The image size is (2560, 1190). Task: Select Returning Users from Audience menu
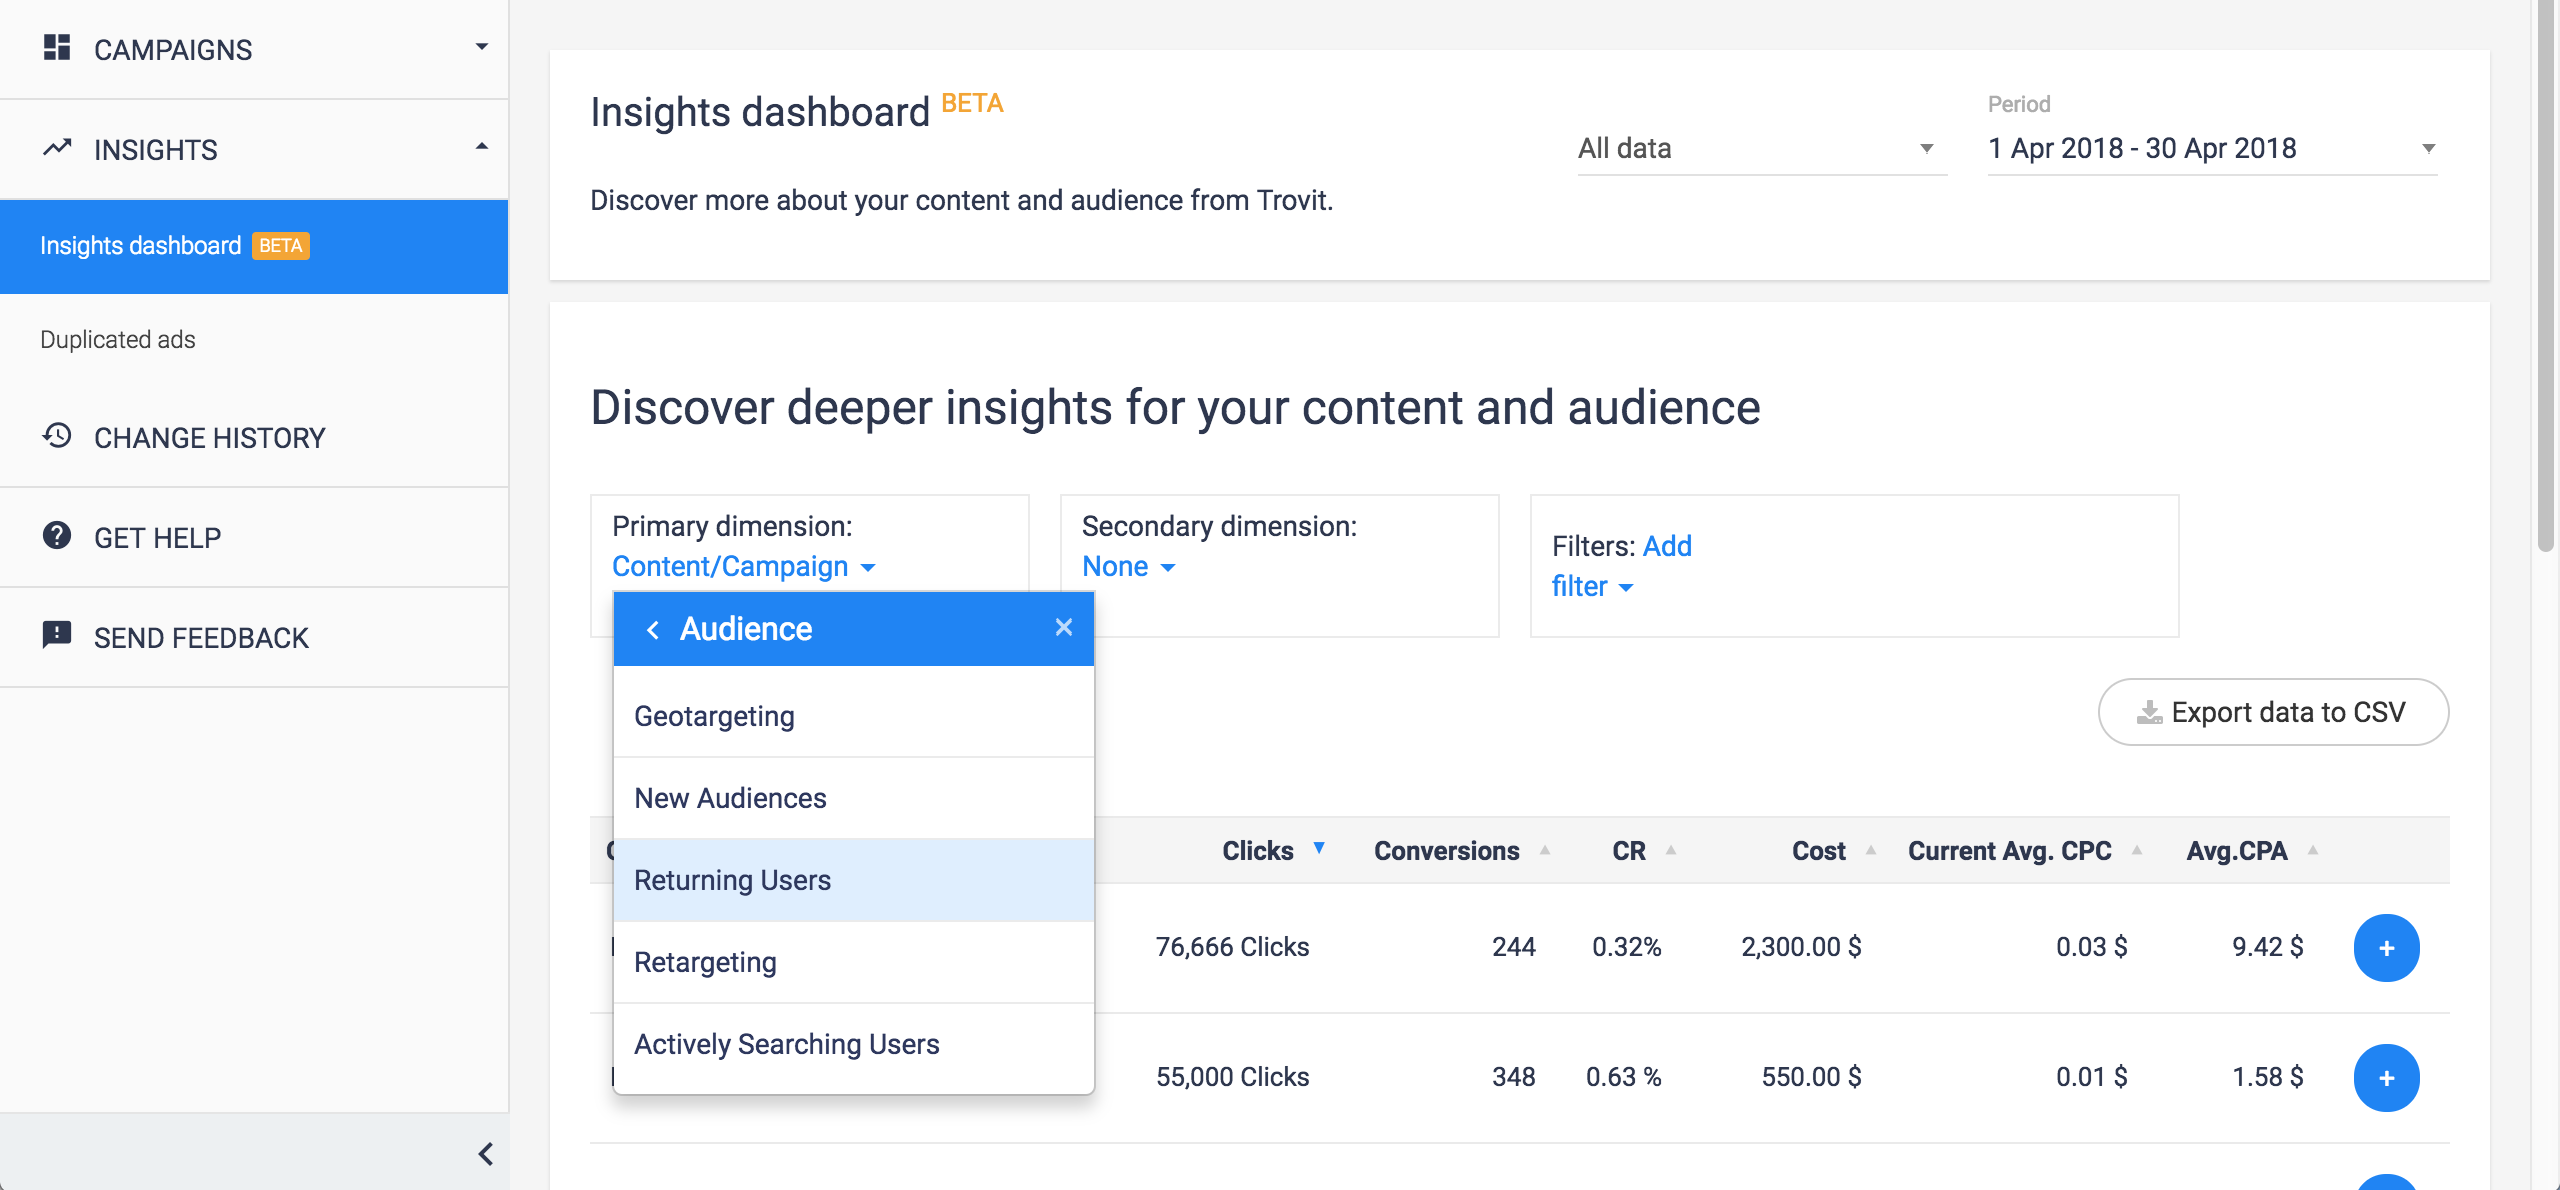point(733,880)
